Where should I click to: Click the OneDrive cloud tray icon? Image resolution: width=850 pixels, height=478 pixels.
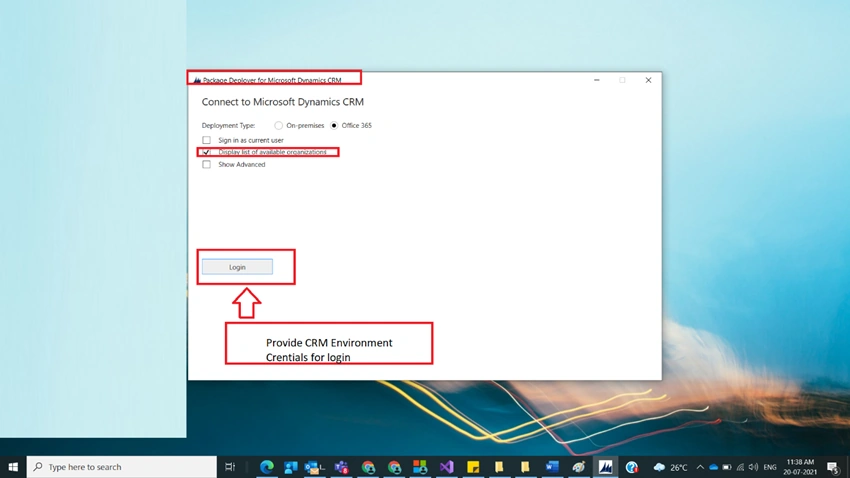[713, 467]
